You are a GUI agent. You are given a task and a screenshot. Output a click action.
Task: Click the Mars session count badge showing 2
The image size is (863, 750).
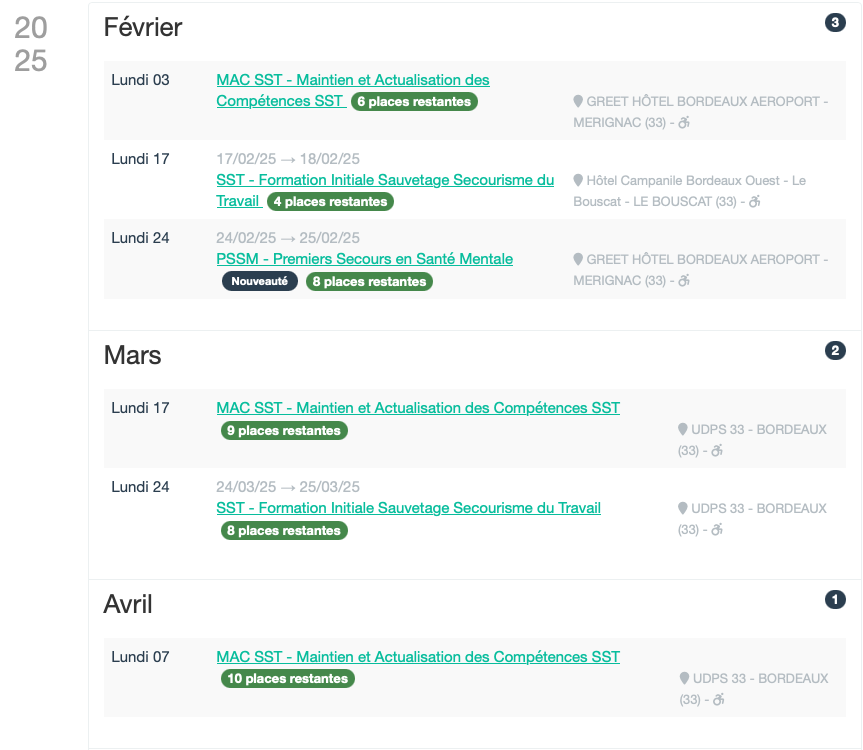tap(835, 351)
